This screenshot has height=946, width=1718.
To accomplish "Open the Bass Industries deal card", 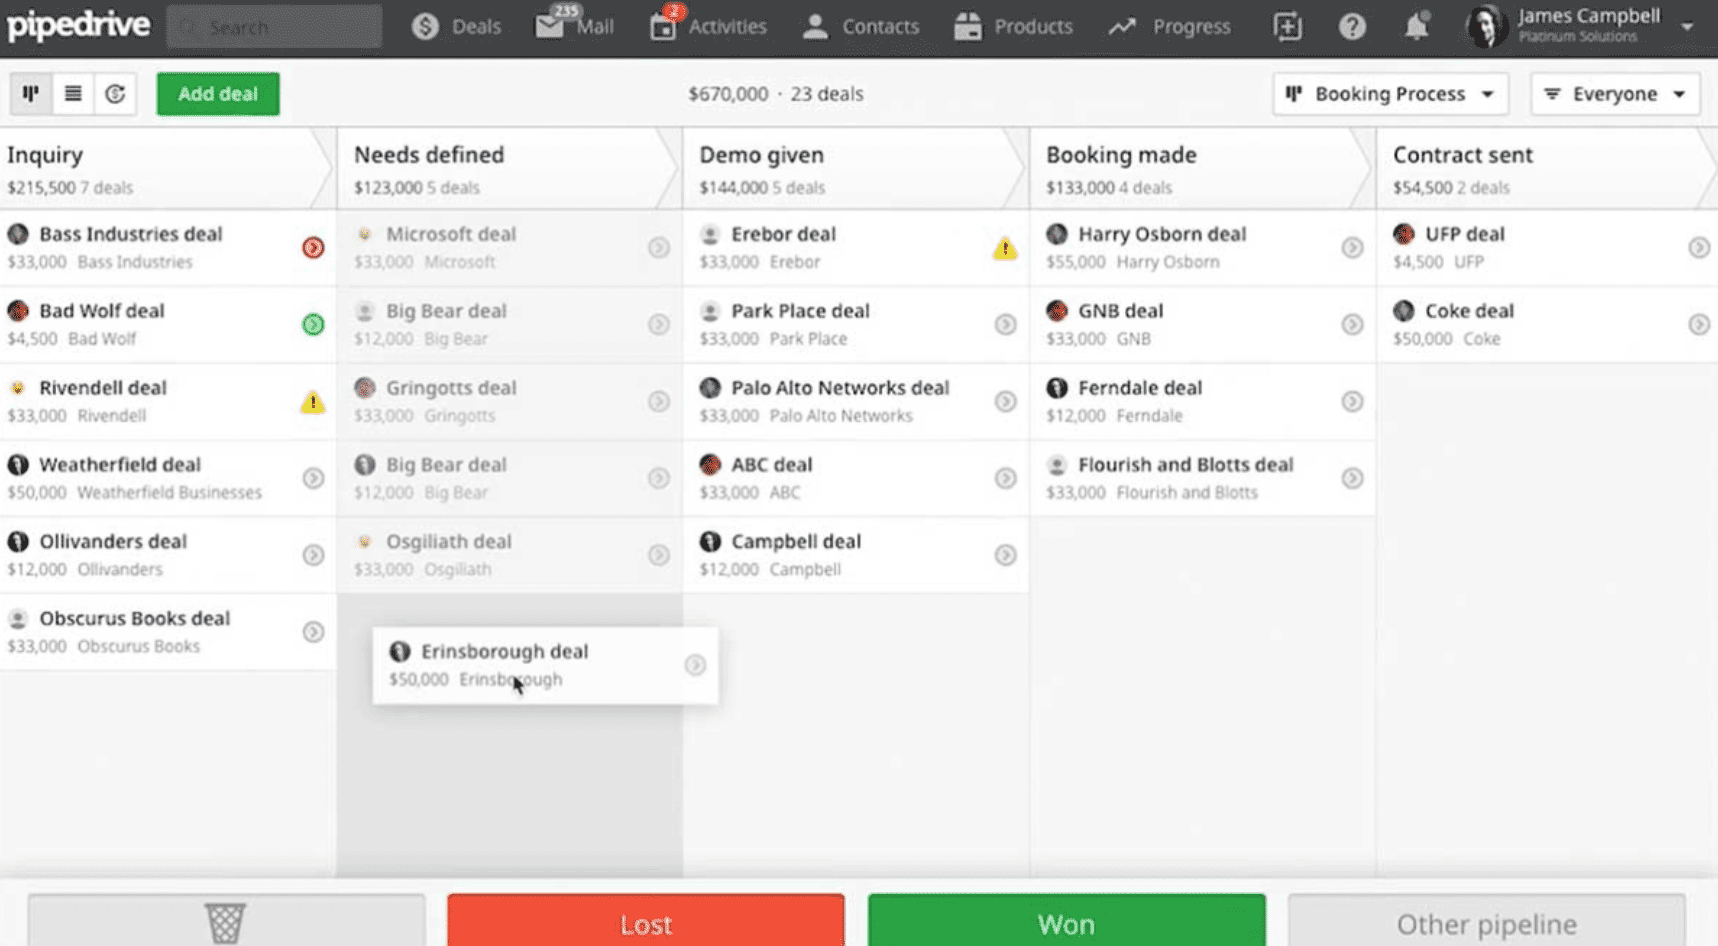I will pos(168,247).
